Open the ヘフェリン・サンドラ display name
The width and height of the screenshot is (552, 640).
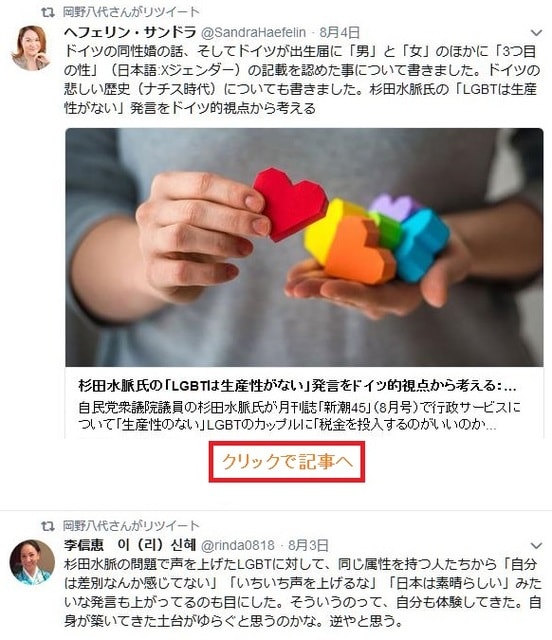click(130, 32)
